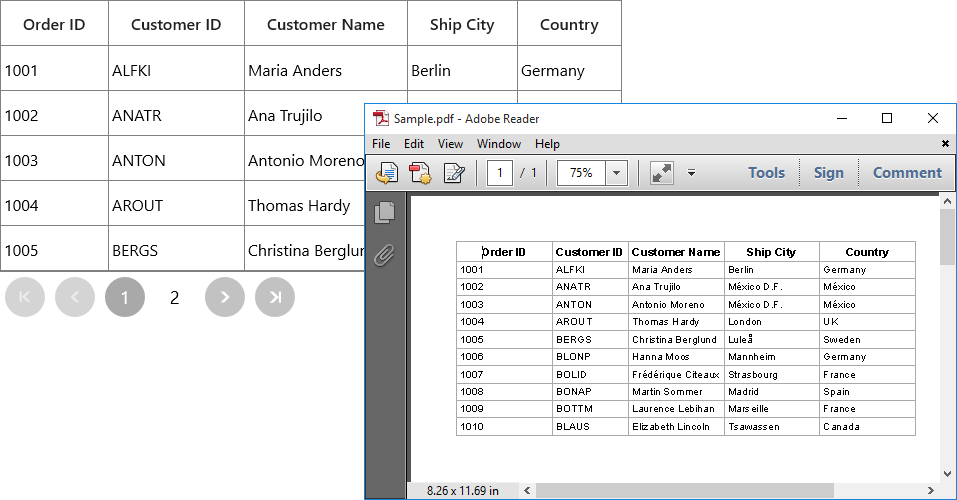Toggle read mode fullscreen icon
The height and width of the screenshot is (500, 957).
tap(662, 173)
